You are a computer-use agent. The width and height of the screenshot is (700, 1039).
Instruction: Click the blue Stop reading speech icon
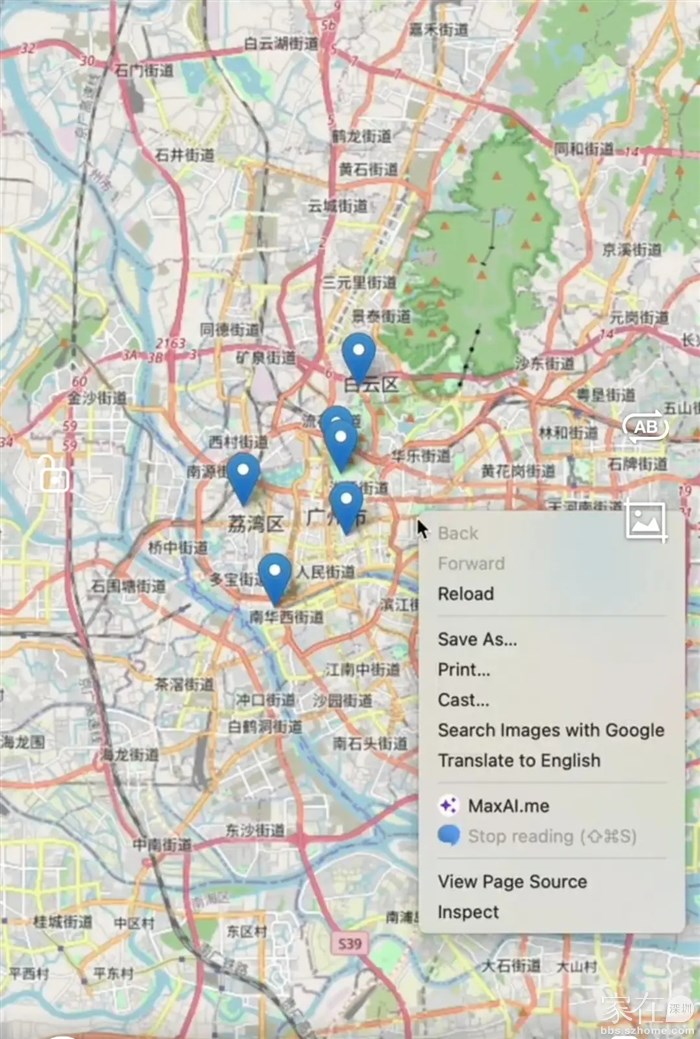(449, 836)
